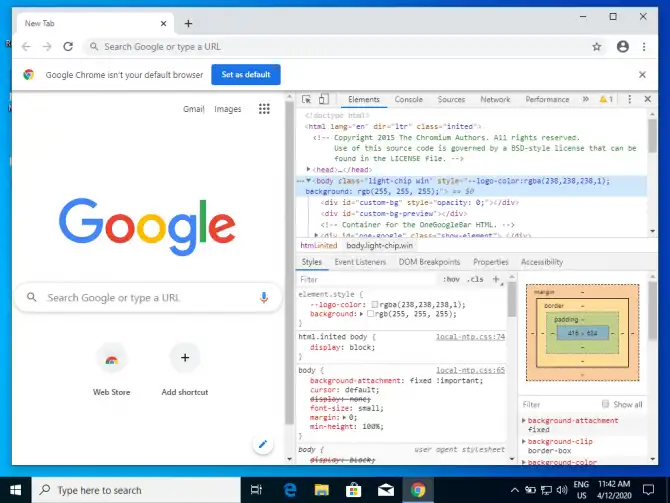Open the Gmail link
Viewport: 670px width, 503px height.
(194, 109)
